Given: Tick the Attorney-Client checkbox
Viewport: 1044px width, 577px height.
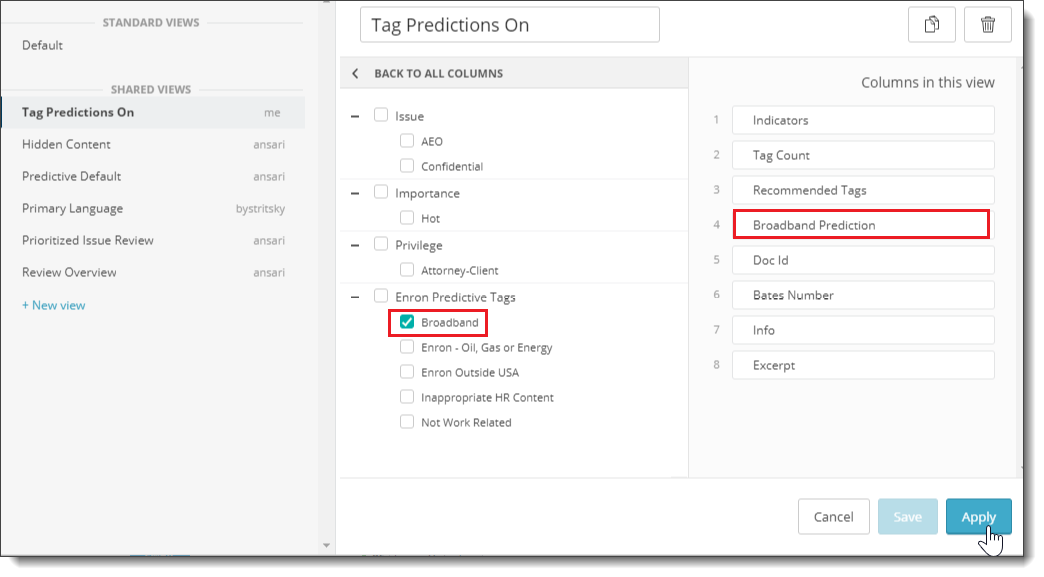Looking at the screenshot, I should 407,270.
